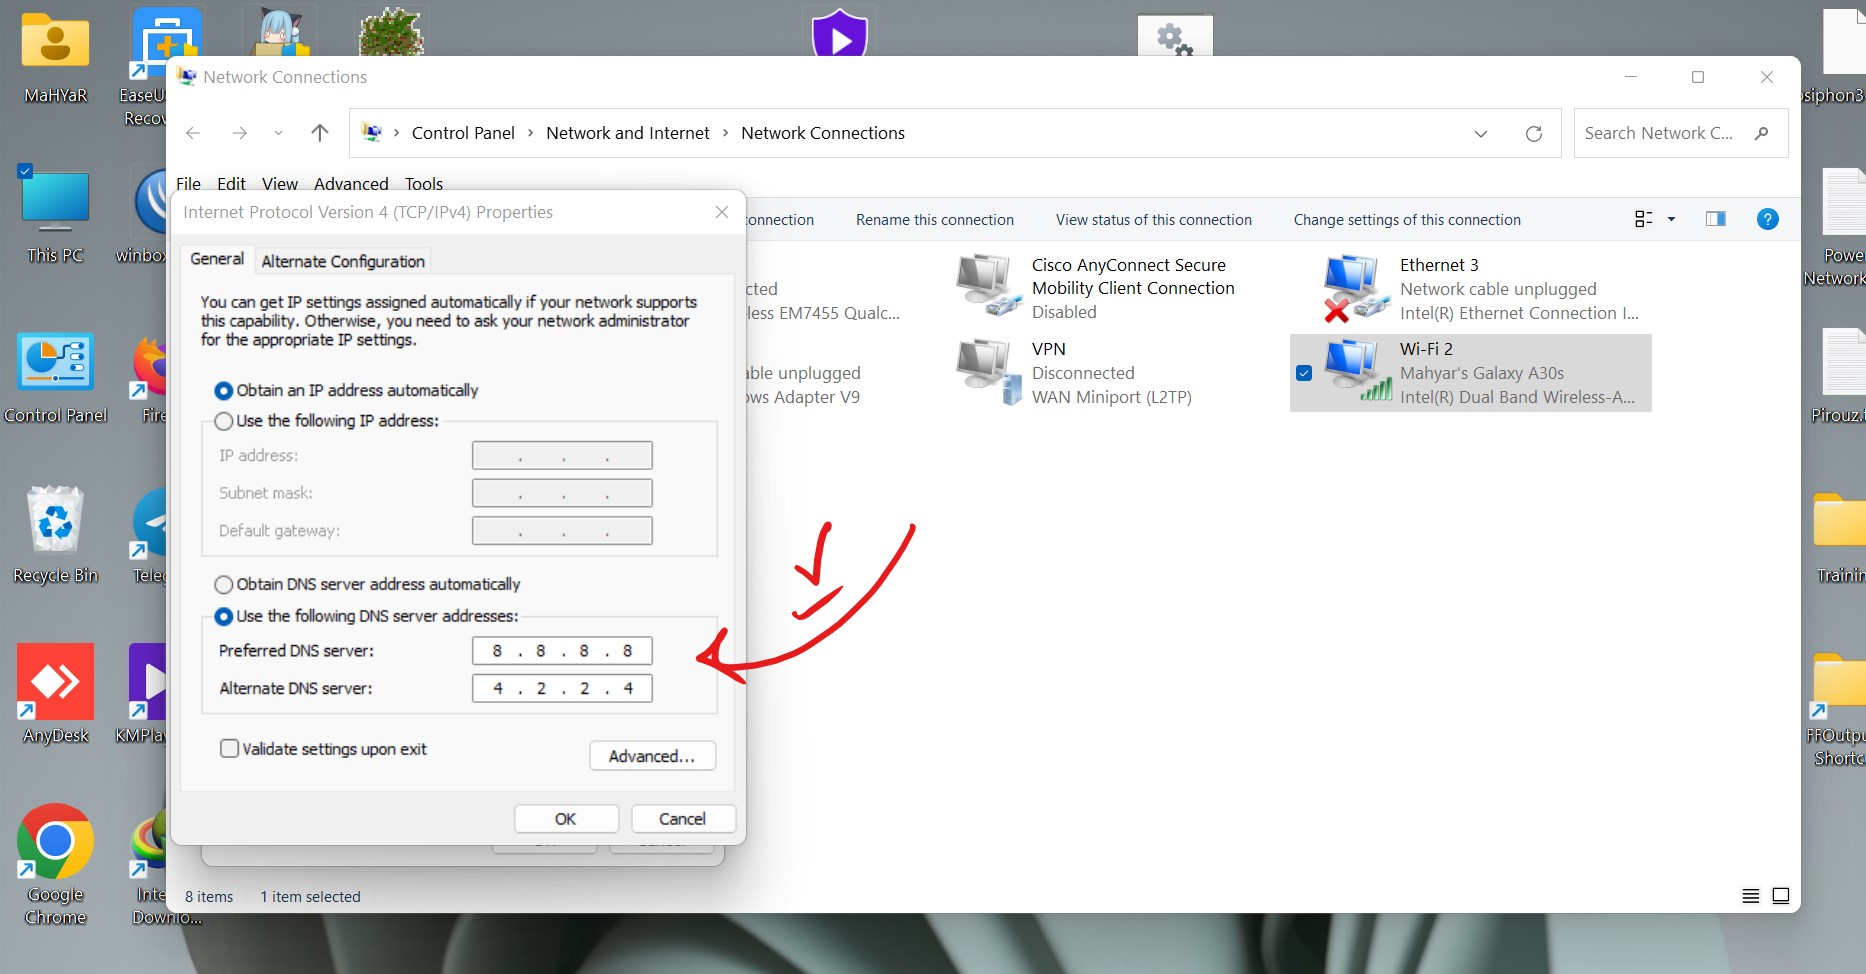The height and width of the screenshot is (974, 1866).
Task: Switch to details view icon in status bar
Action: (1751, 896)
